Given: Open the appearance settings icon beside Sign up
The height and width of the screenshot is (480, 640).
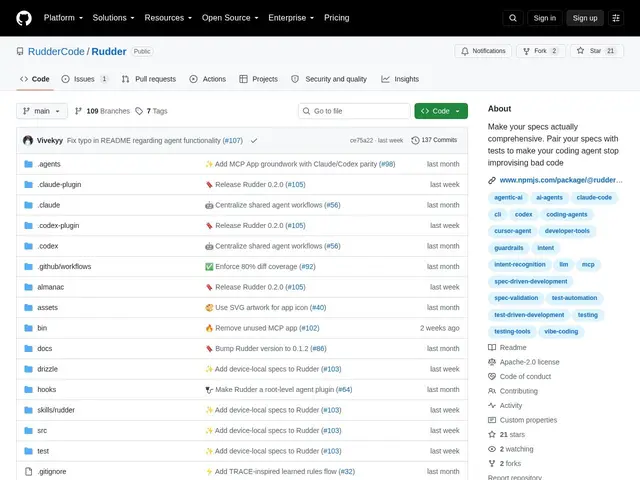Looking at the screenshot, I should coord(616,18).
